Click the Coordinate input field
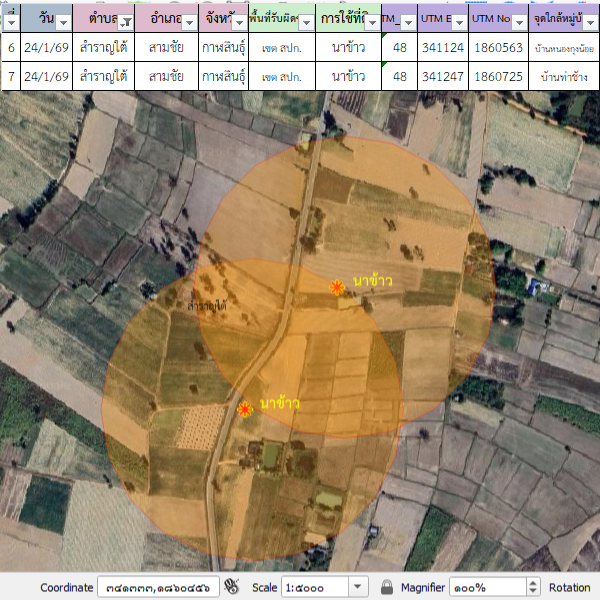 [157, 587]
